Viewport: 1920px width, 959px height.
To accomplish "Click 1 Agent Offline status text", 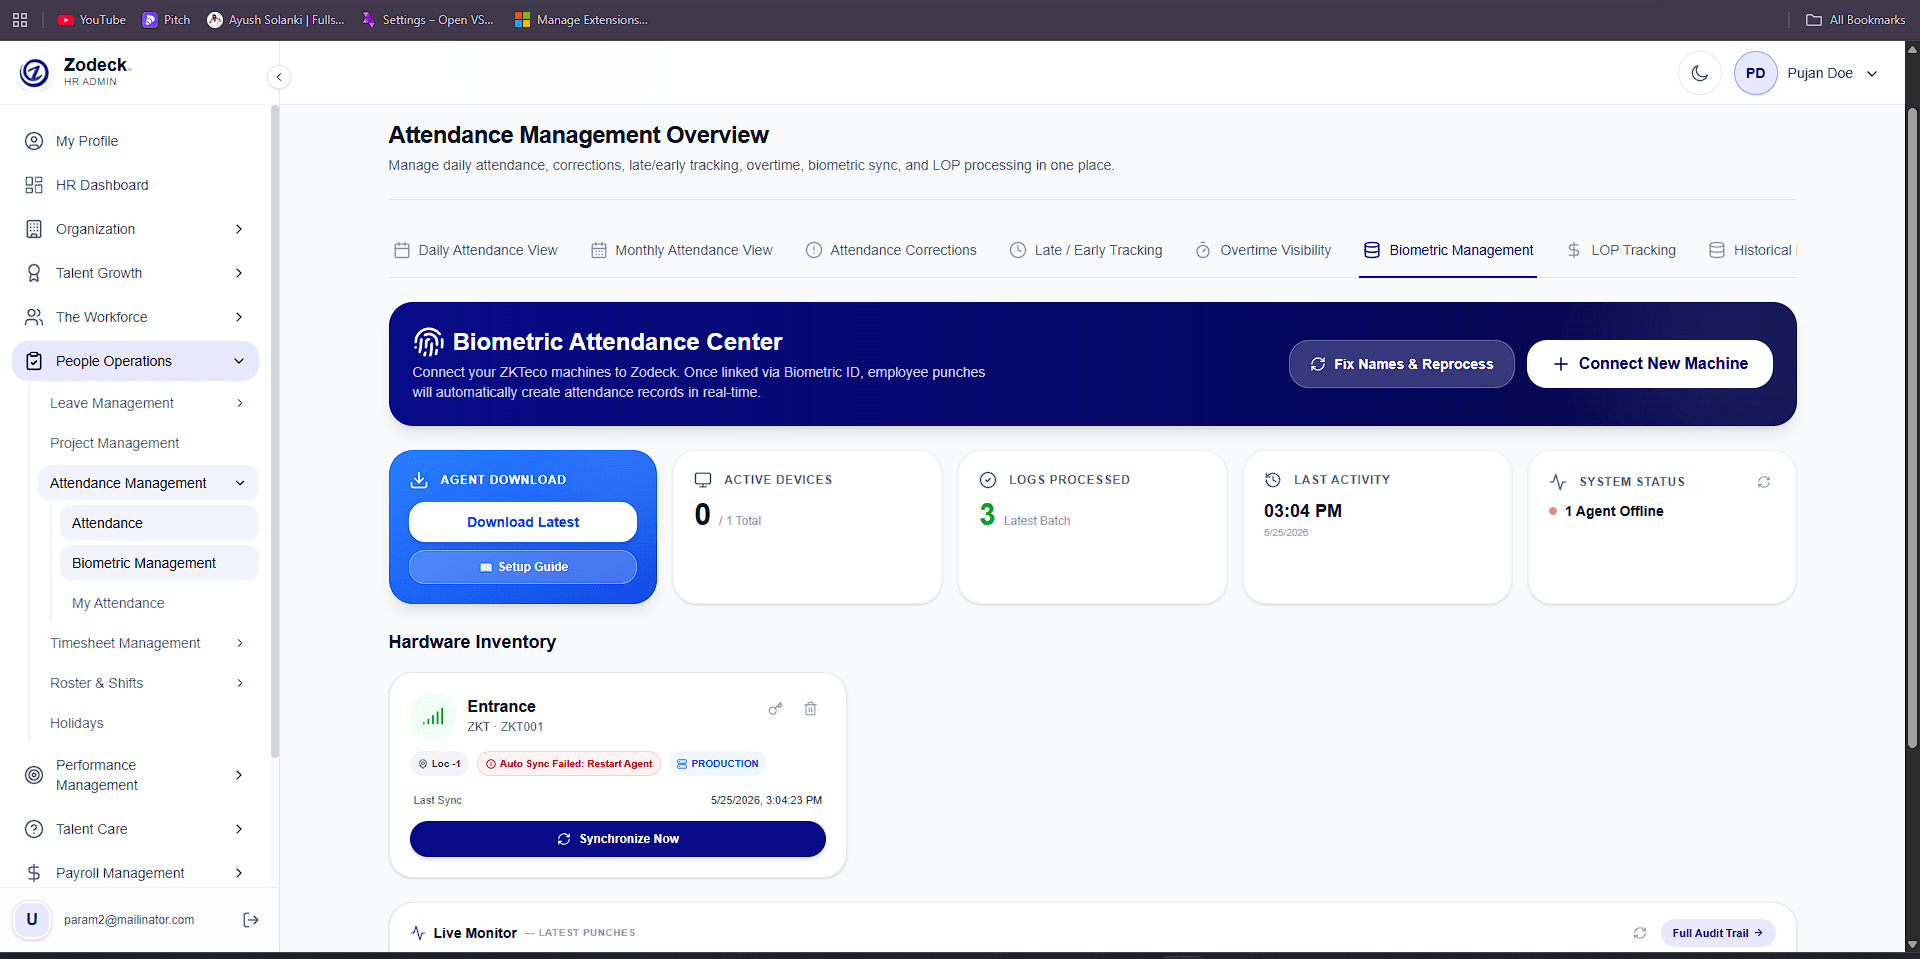I will point(1614,511).
